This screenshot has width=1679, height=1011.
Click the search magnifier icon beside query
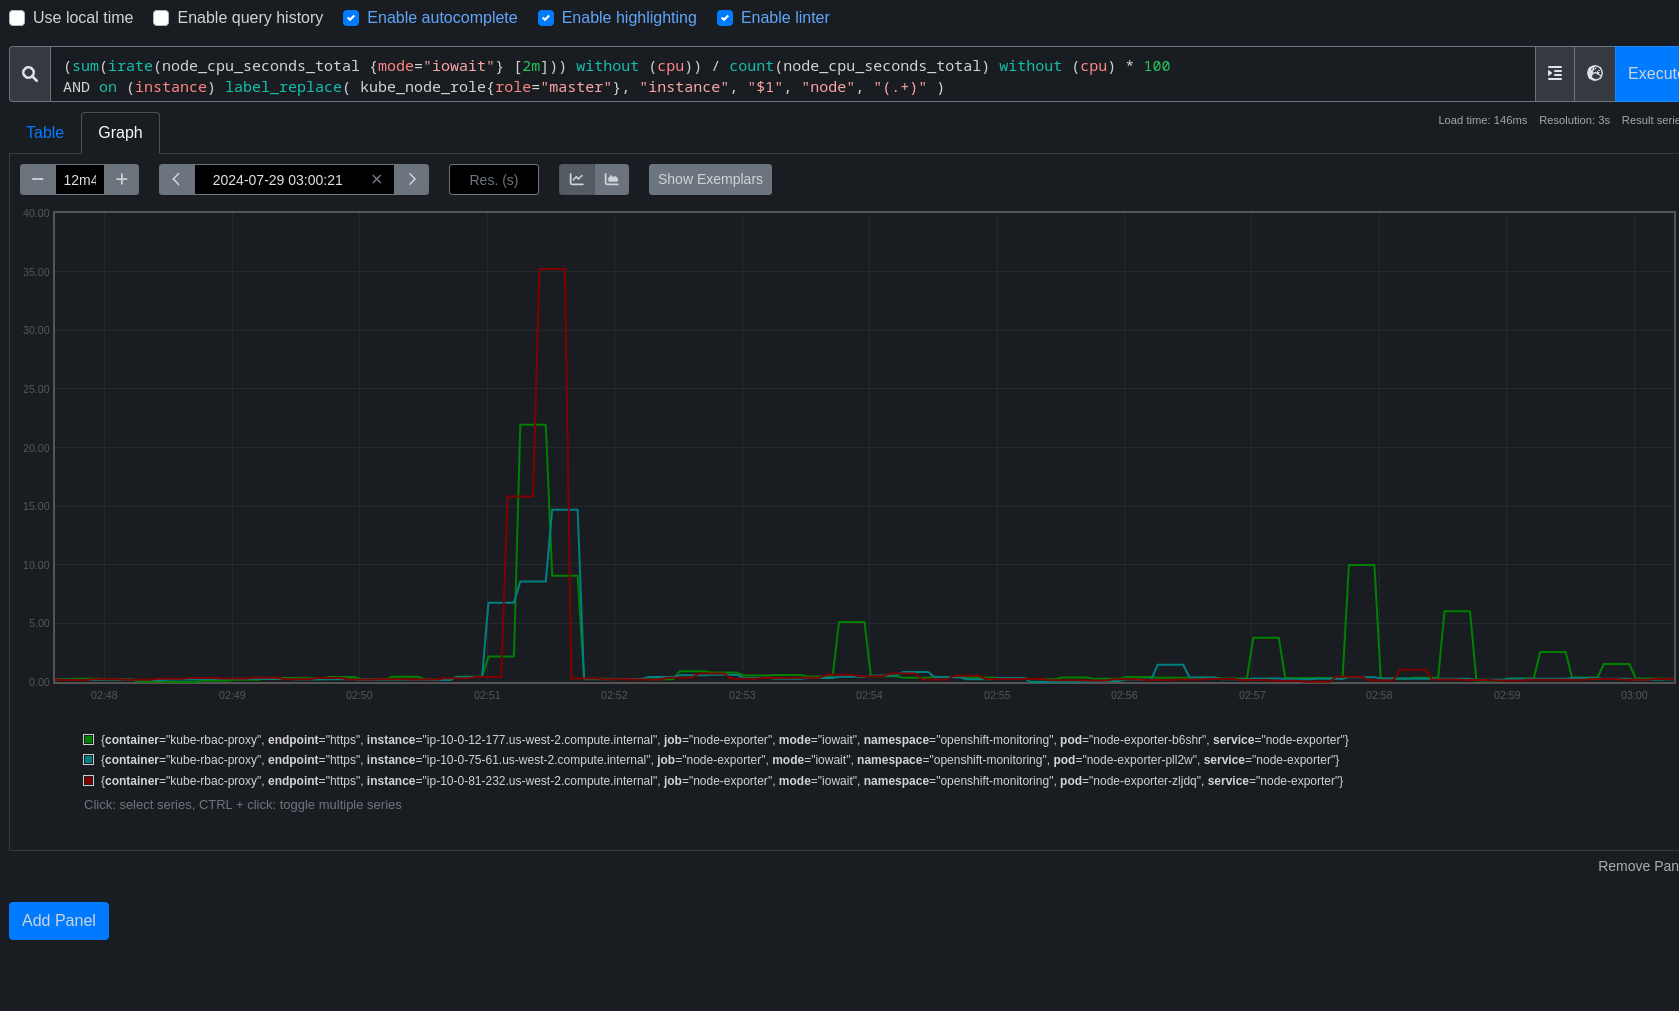pyautogui.click(x=30, y=74)
